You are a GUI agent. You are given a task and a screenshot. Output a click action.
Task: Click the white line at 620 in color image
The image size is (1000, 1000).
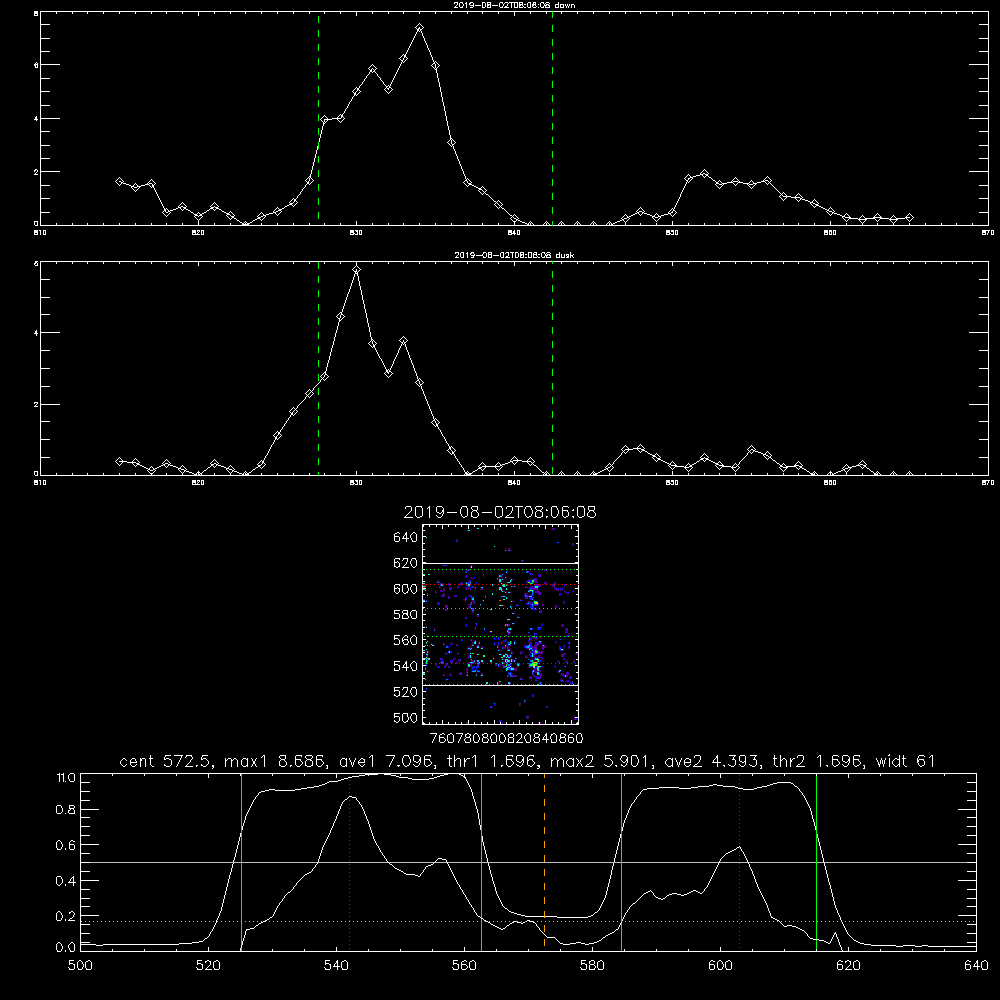pos(500,564)
